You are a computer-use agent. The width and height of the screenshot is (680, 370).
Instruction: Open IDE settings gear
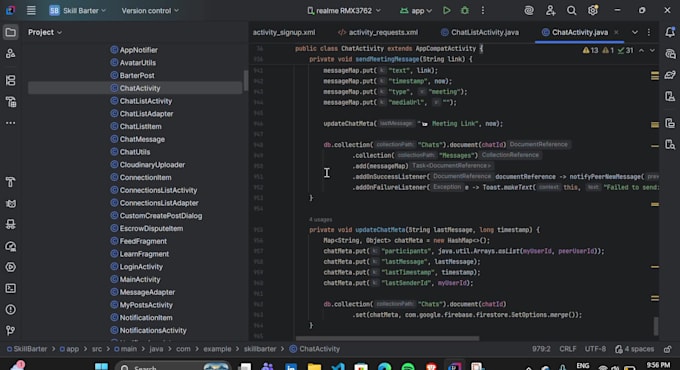[593, 10]
